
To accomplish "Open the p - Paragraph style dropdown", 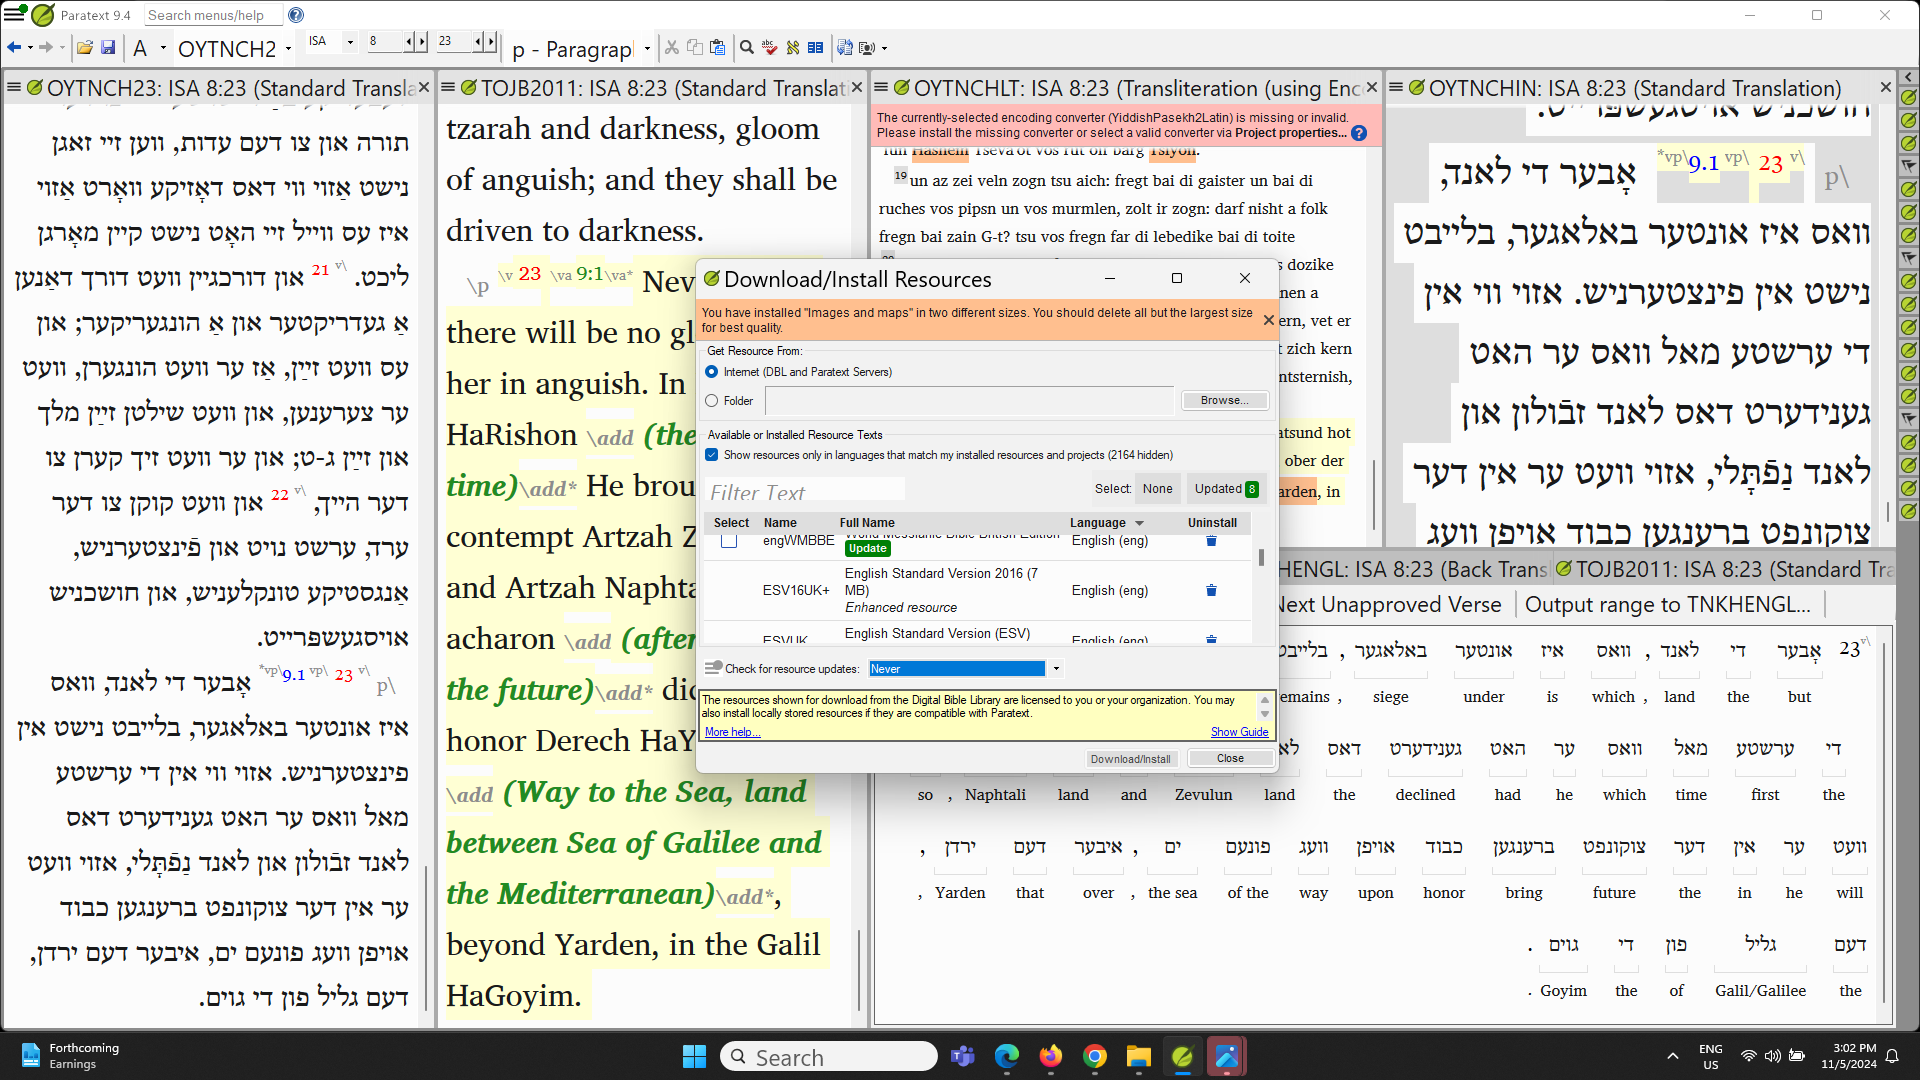I will coord(647,48).
